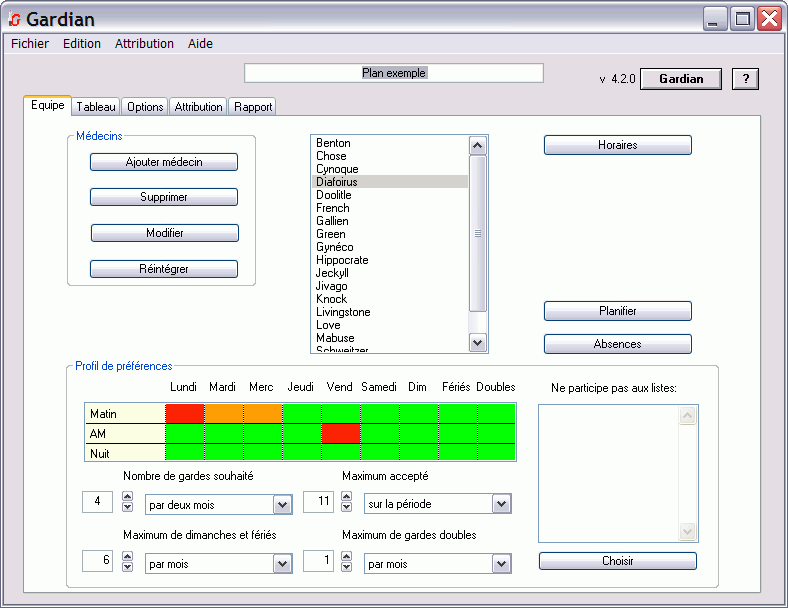This screenshot has height=608, width=788.
Task: Switch to the Attribution tab
Action: 199,107
